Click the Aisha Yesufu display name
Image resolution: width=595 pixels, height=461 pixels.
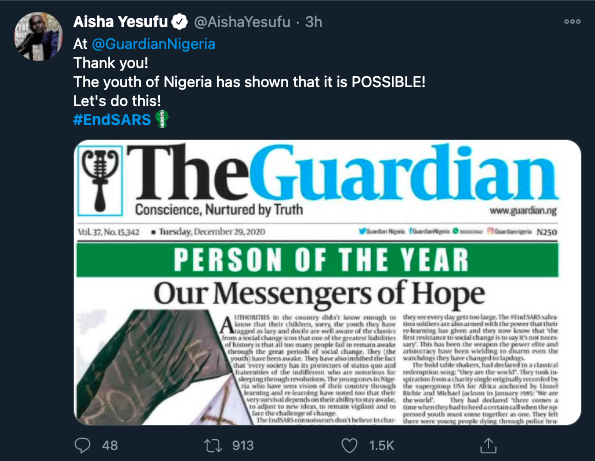[120, 22]
